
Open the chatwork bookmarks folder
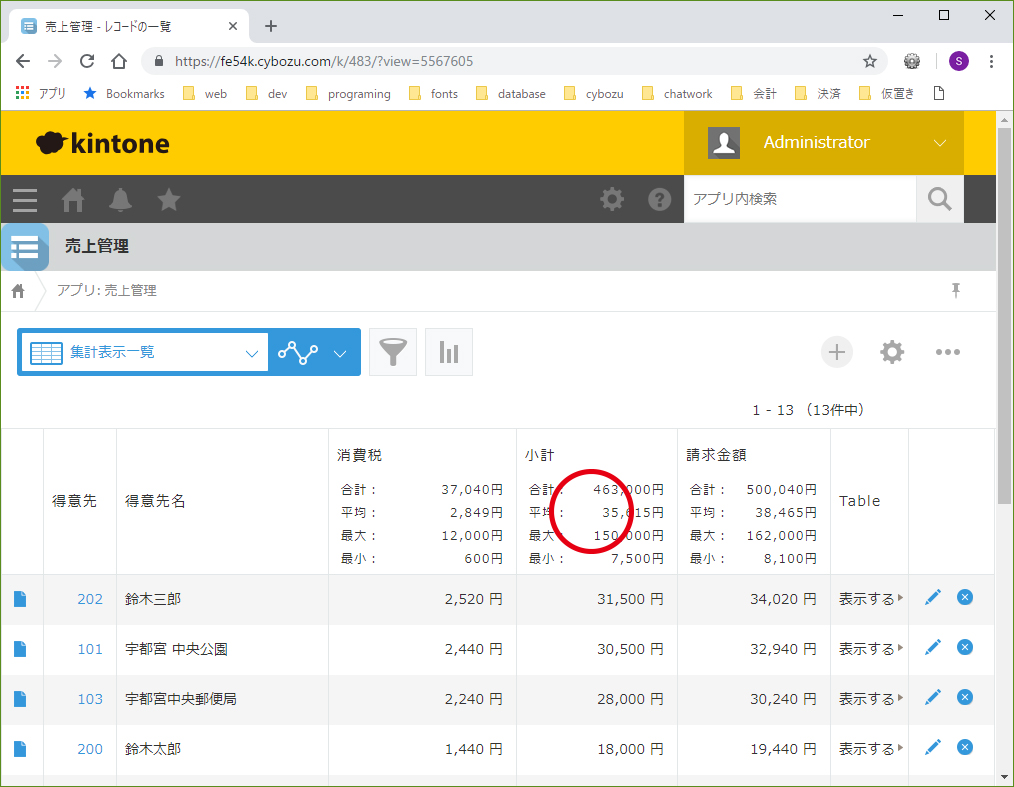(677, 94)
